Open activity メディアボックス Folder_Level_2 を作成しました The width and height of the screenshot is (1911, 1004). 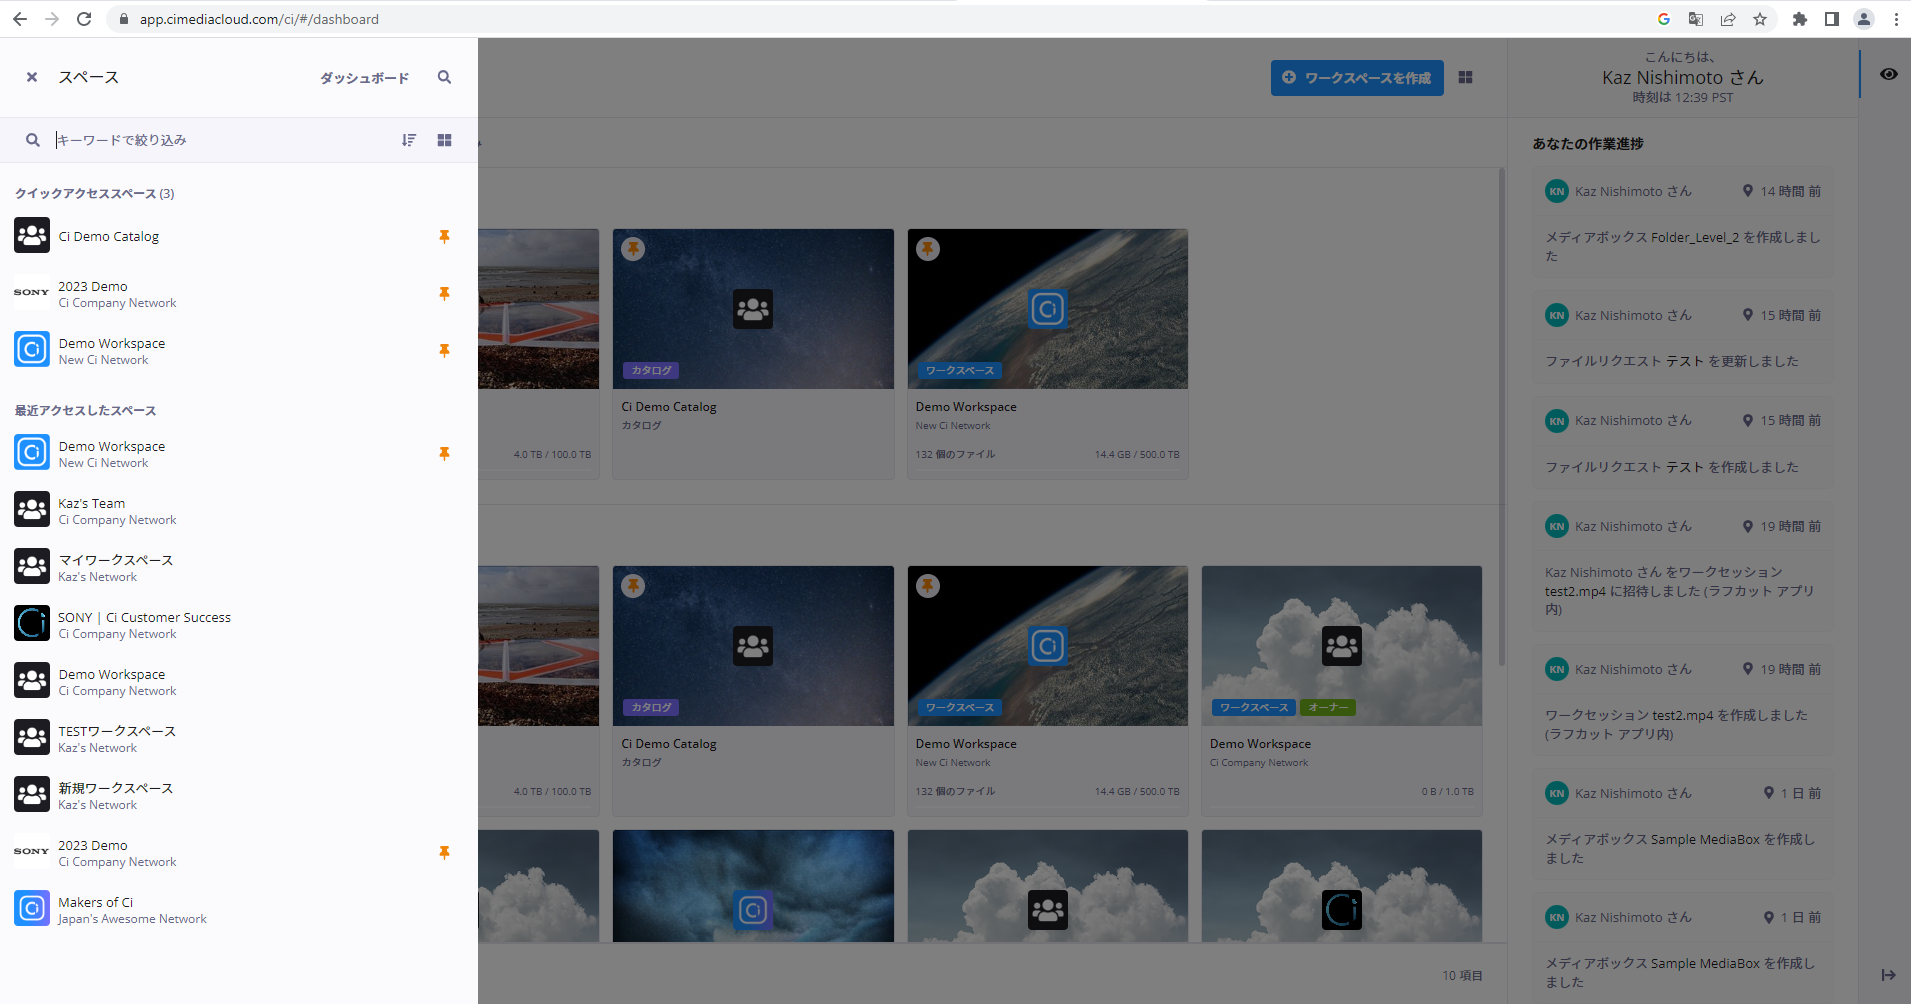tap(1683, 247)
